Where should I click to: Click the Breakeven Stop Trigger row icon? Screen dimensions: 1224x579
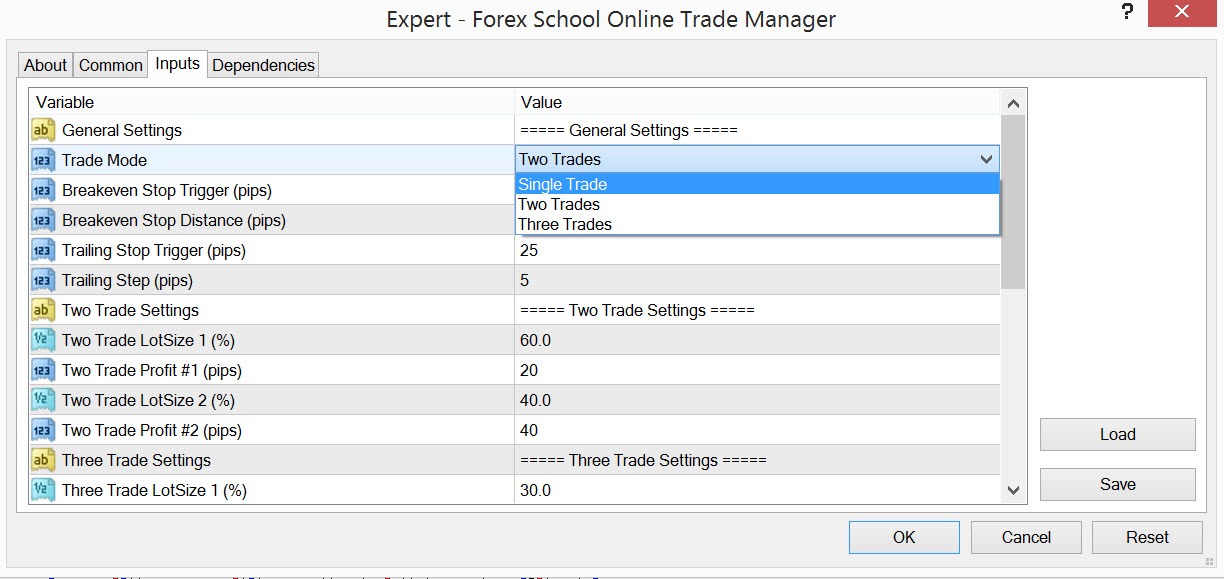click(43, 190)
